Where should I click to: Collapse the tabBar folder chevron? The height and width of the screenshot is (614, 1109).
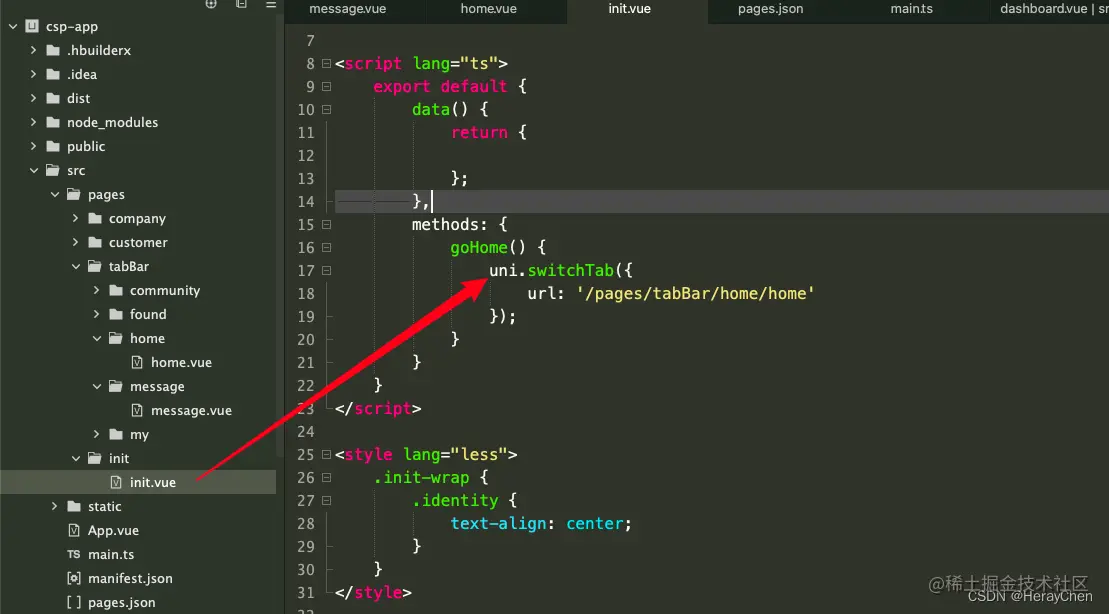tap(76, 267)
